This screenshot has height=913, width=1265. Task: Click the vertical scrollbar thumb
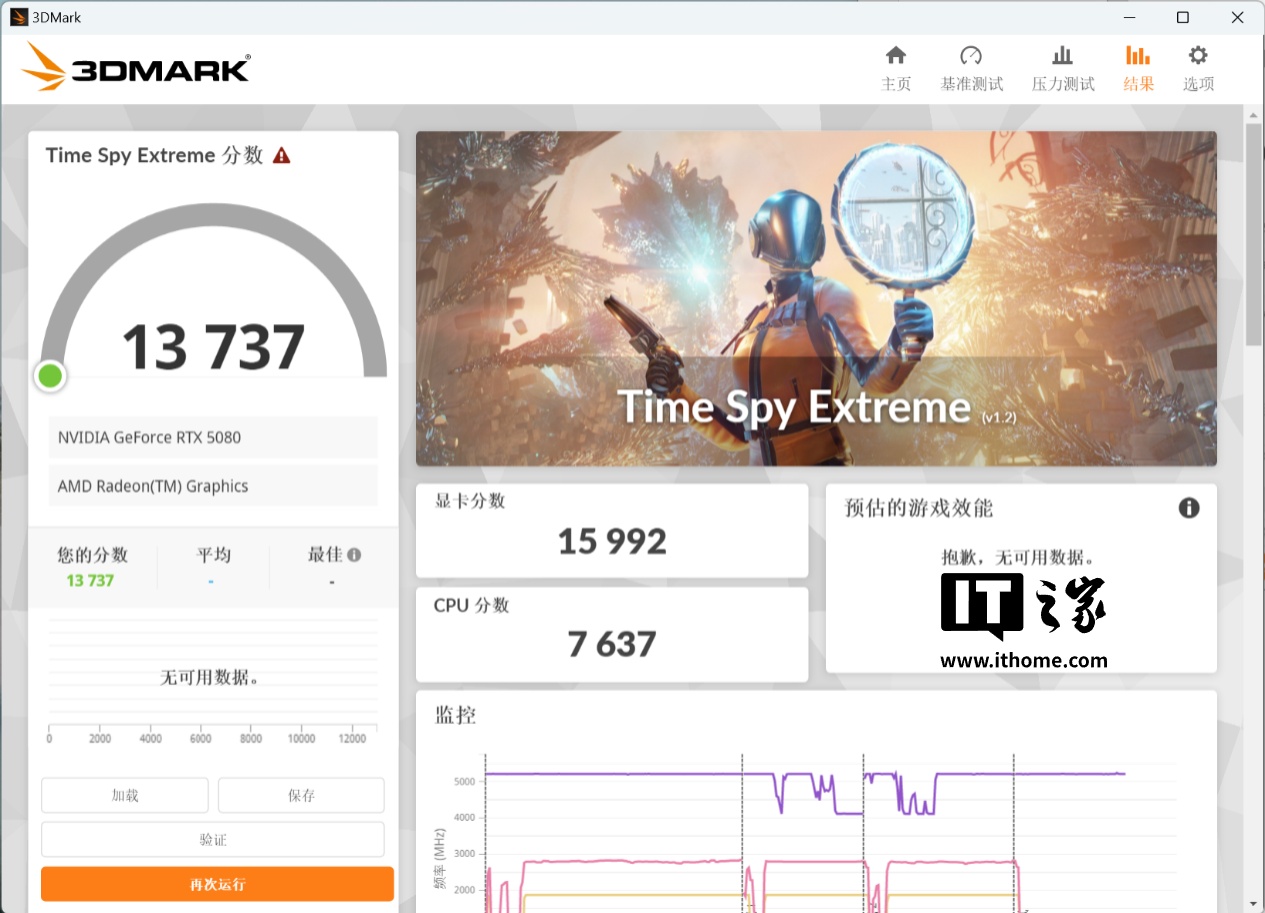(1253, 230)
